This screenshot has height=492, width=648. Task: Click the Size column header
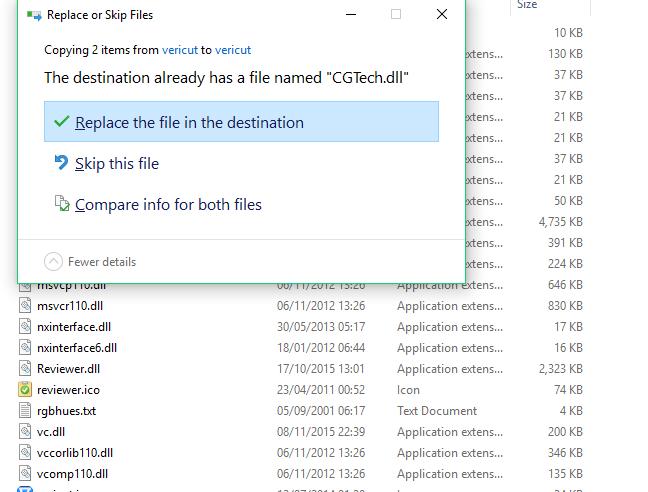tap(527, 5)
